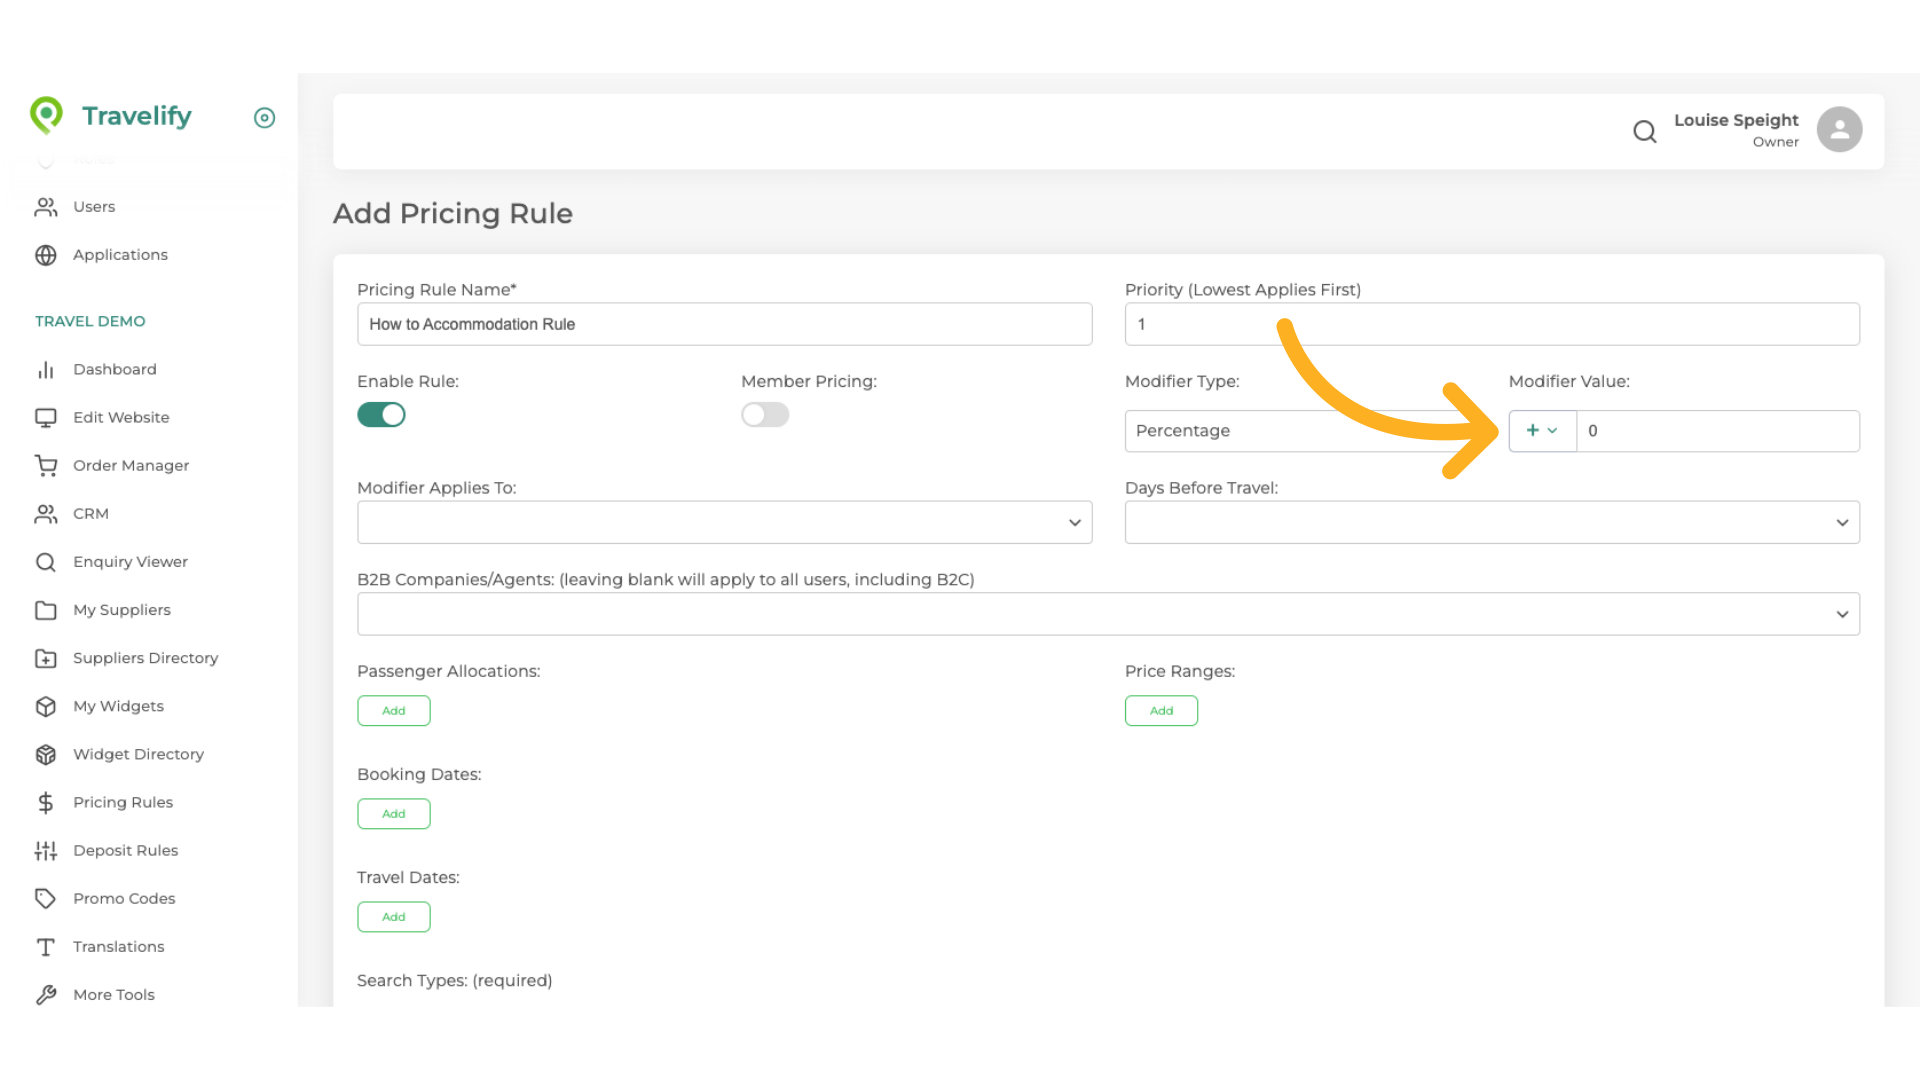Expand the B2B Companies/Agents dropdown
Image resolution: width=1920 pixels, height=1080 pixels.
pyautogui.click(x=1108, y=614)
